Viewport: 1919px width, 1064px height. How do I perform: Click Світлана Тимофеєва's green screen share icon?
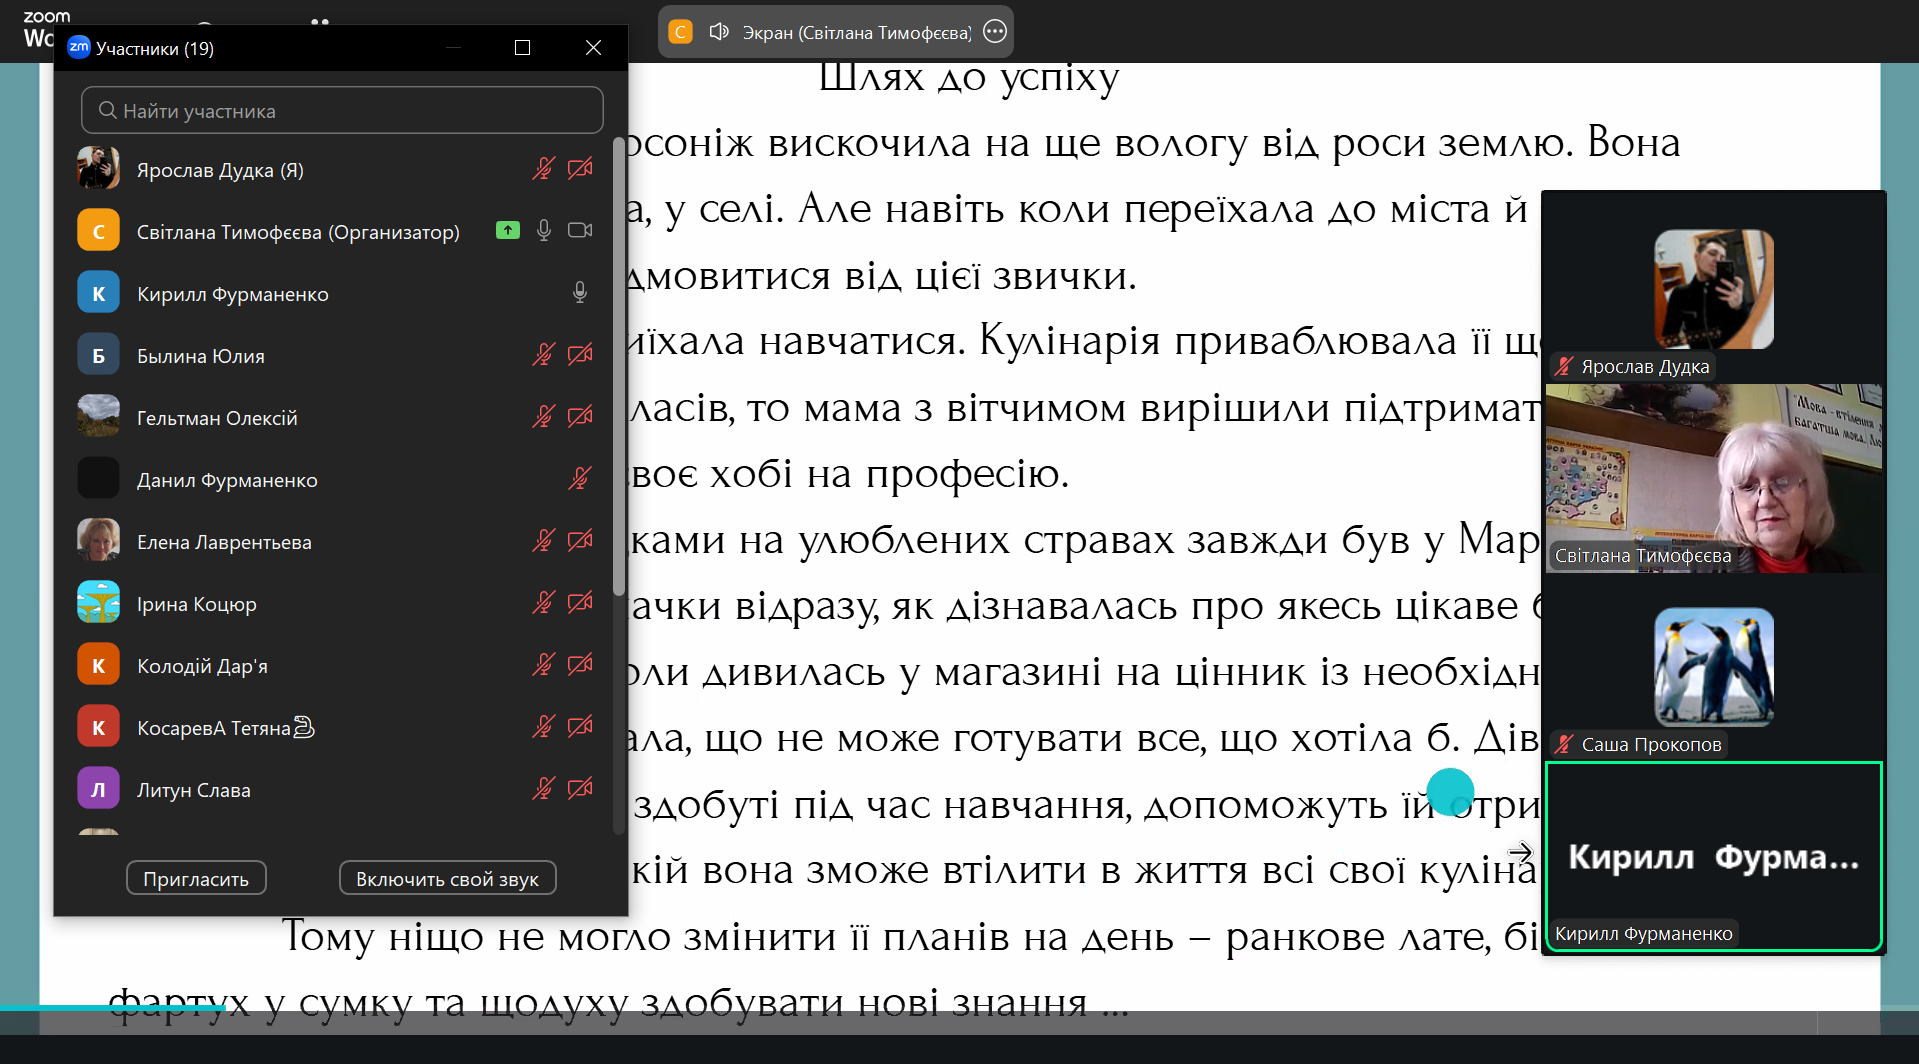[x=508, y=231]
